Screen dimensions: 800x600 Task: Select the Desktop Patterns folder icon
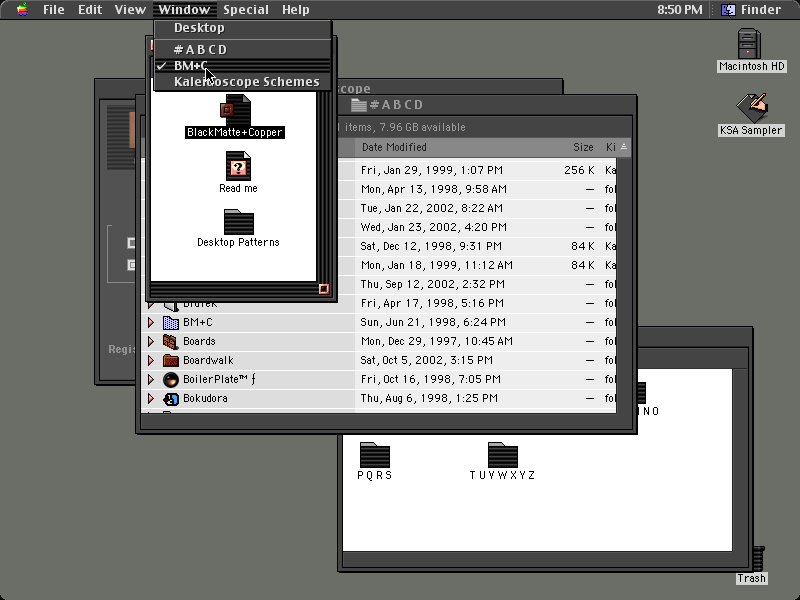coord(238,222)
